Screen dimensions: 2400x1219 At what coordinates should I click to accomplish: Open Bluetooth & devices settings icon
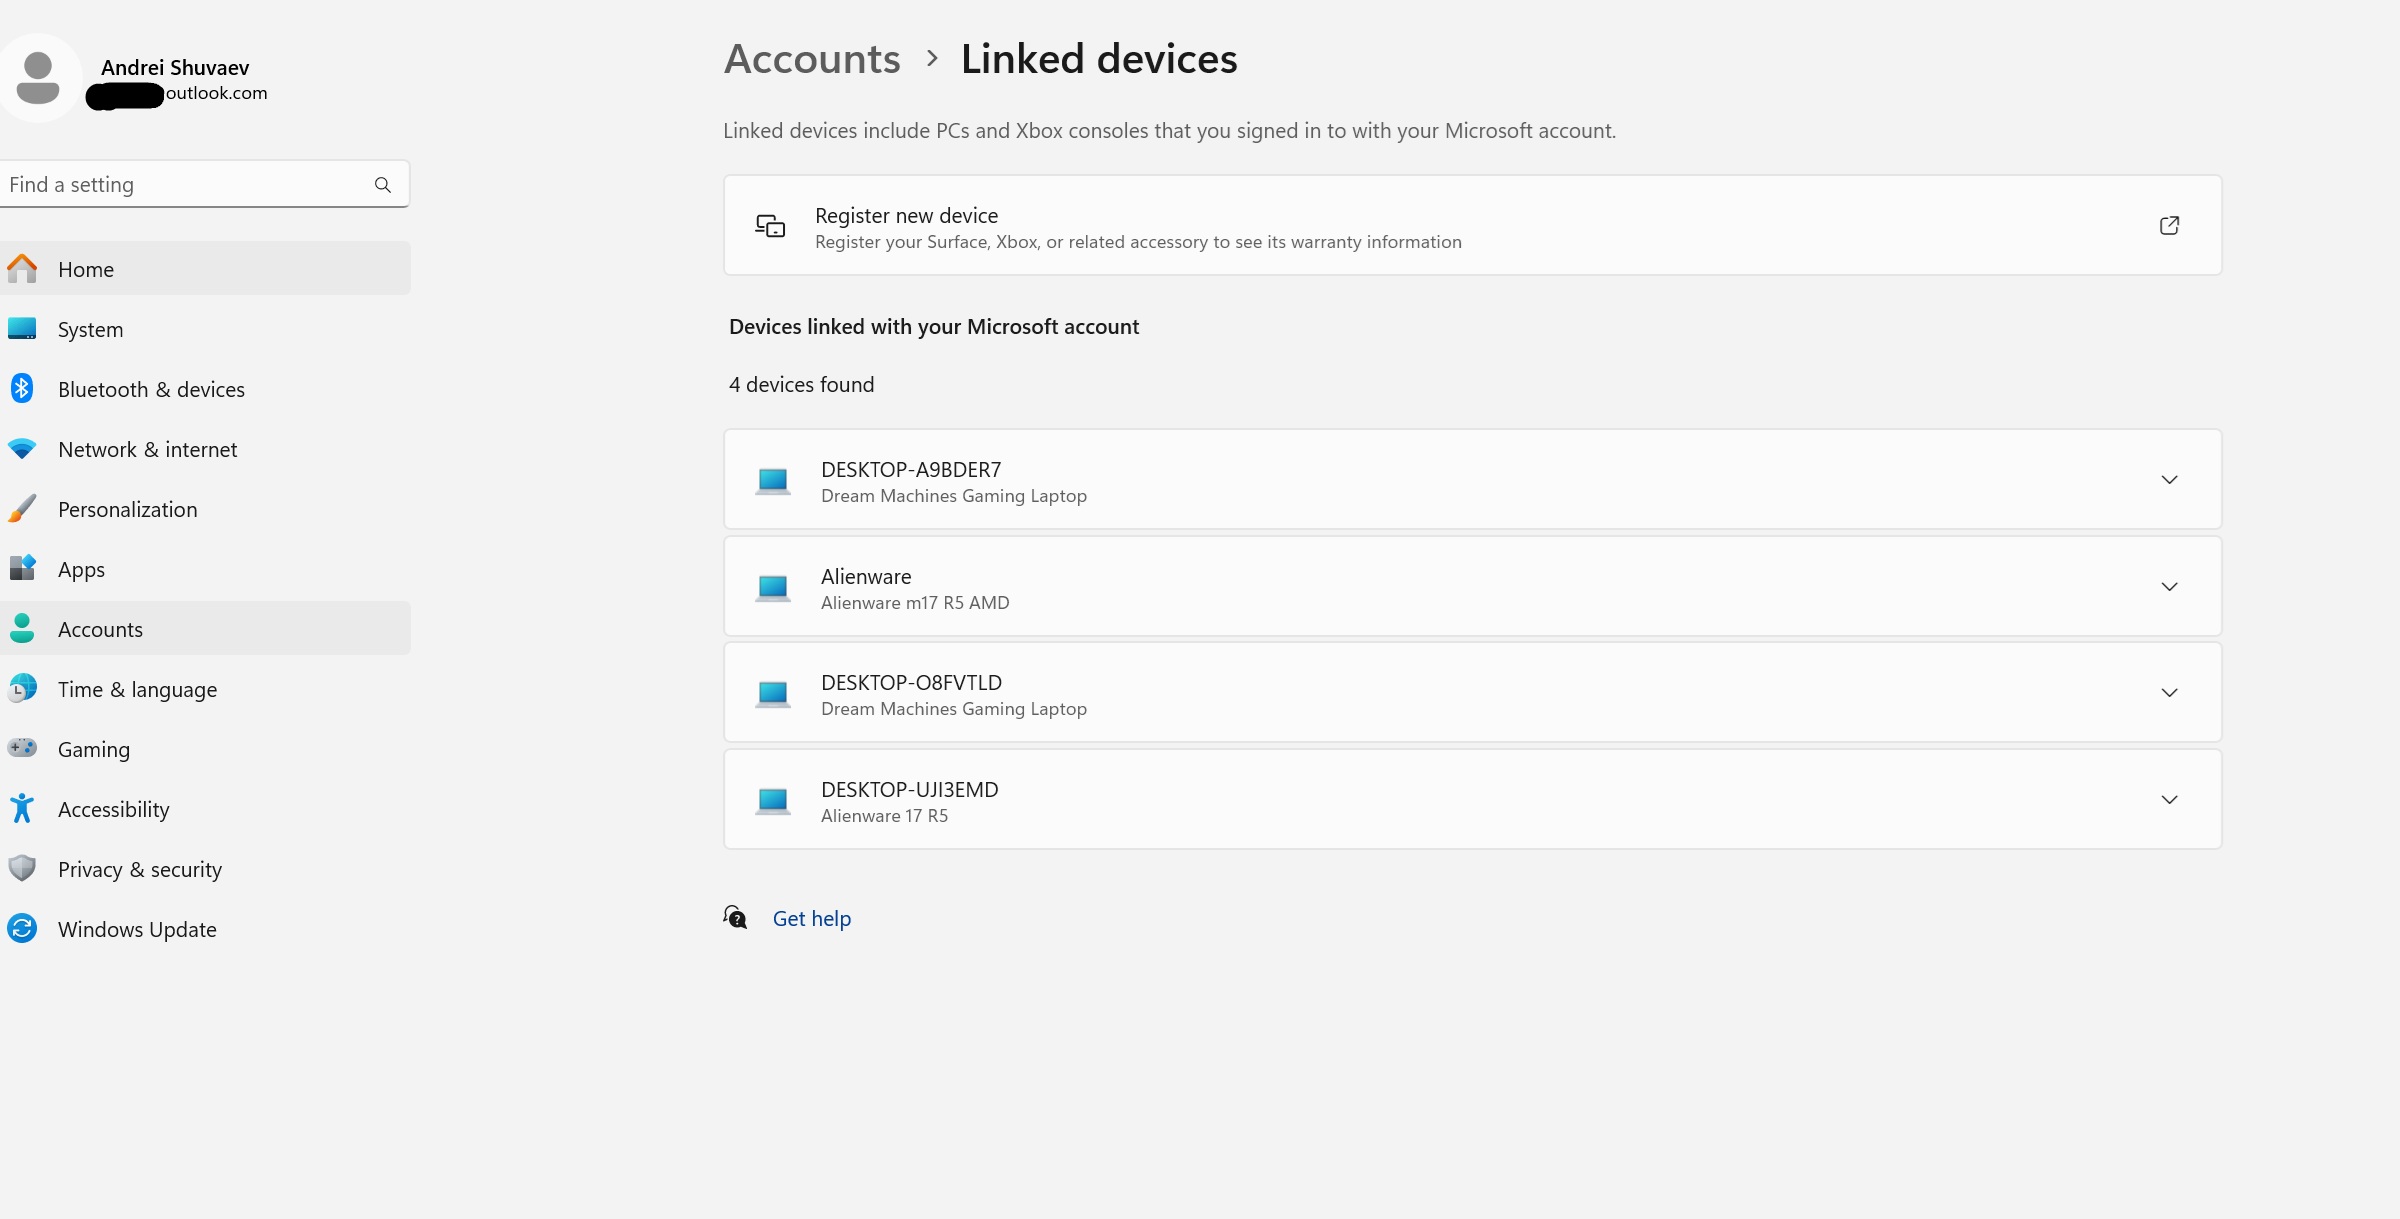tap(22, 389)
